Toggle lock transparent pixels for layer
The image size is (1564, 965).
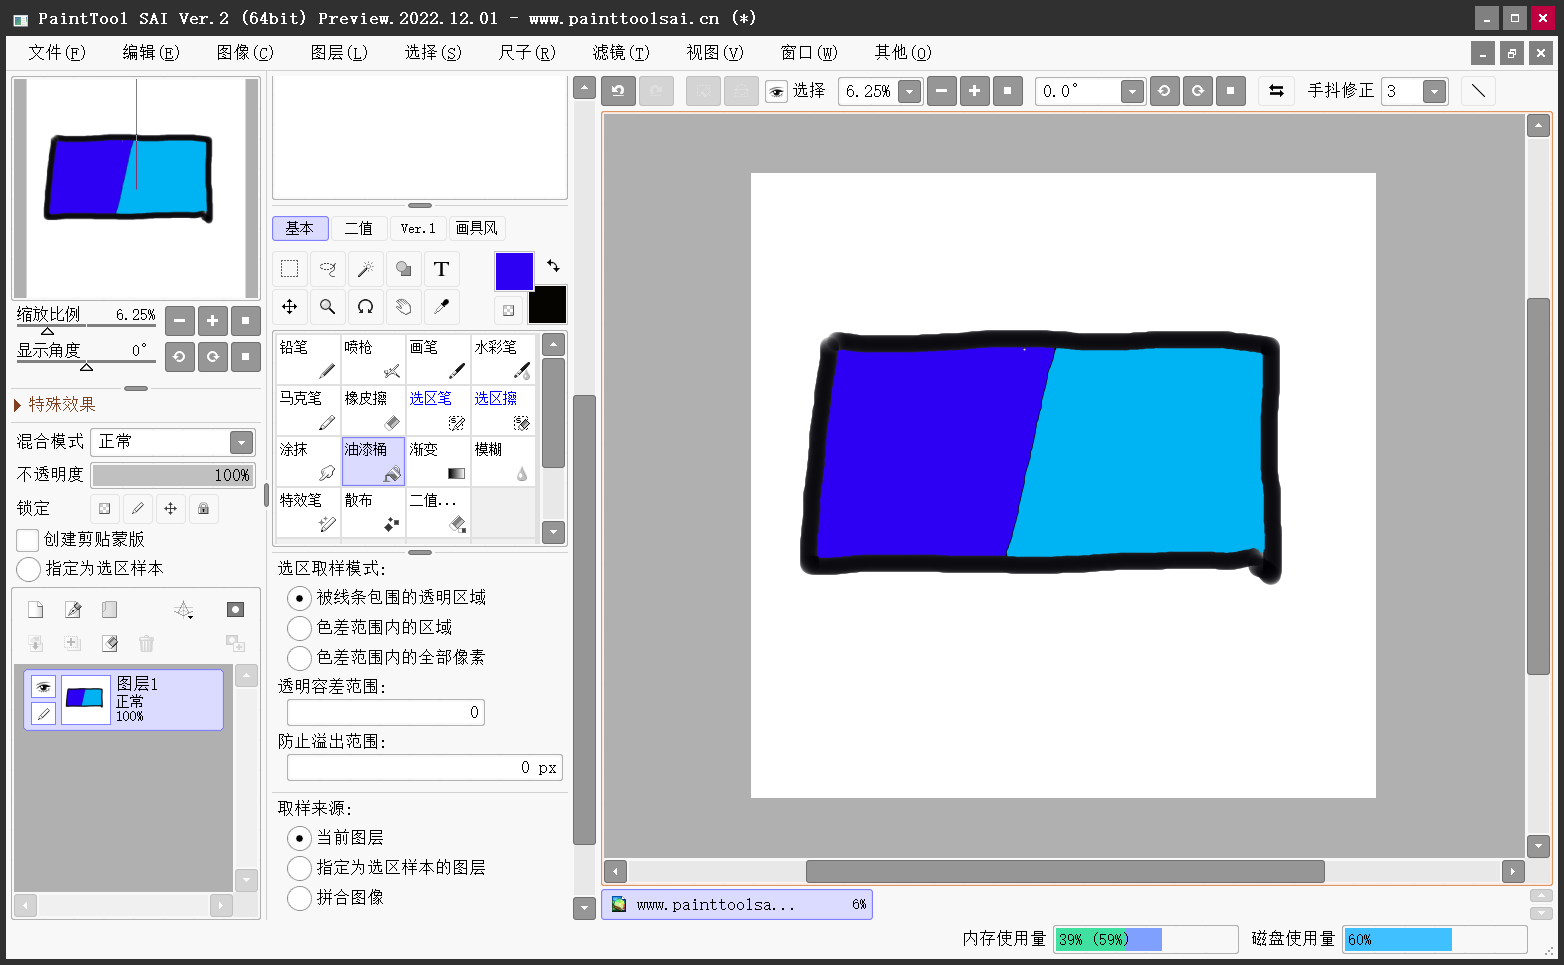[105, 509]
